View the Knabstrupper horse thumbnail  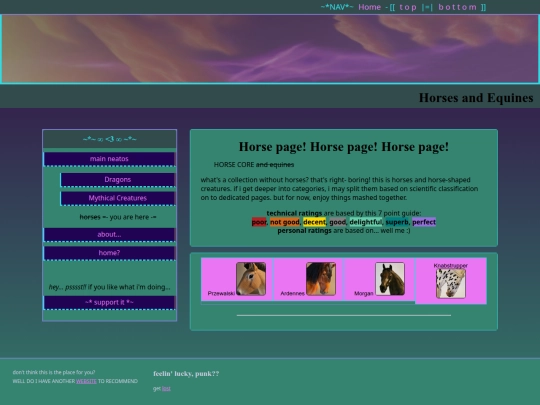click(x=451, y=284)
